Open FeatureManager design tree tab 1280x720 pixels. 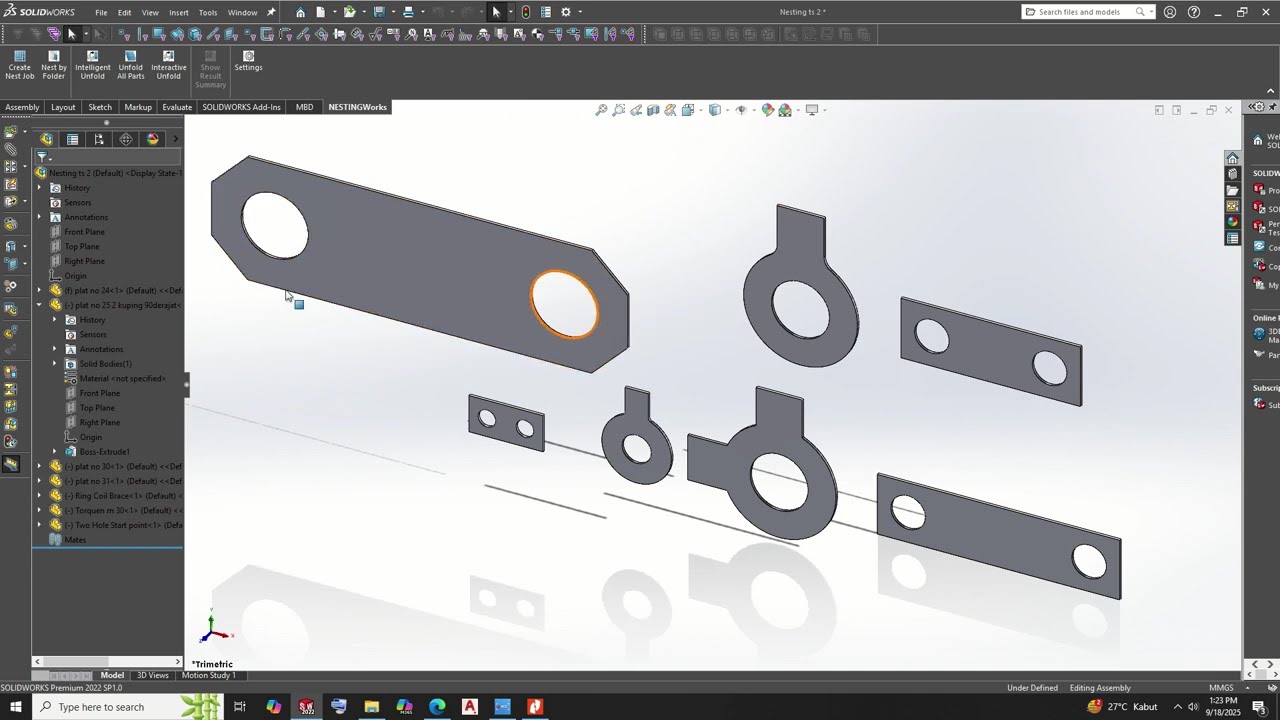coord(46,139)
